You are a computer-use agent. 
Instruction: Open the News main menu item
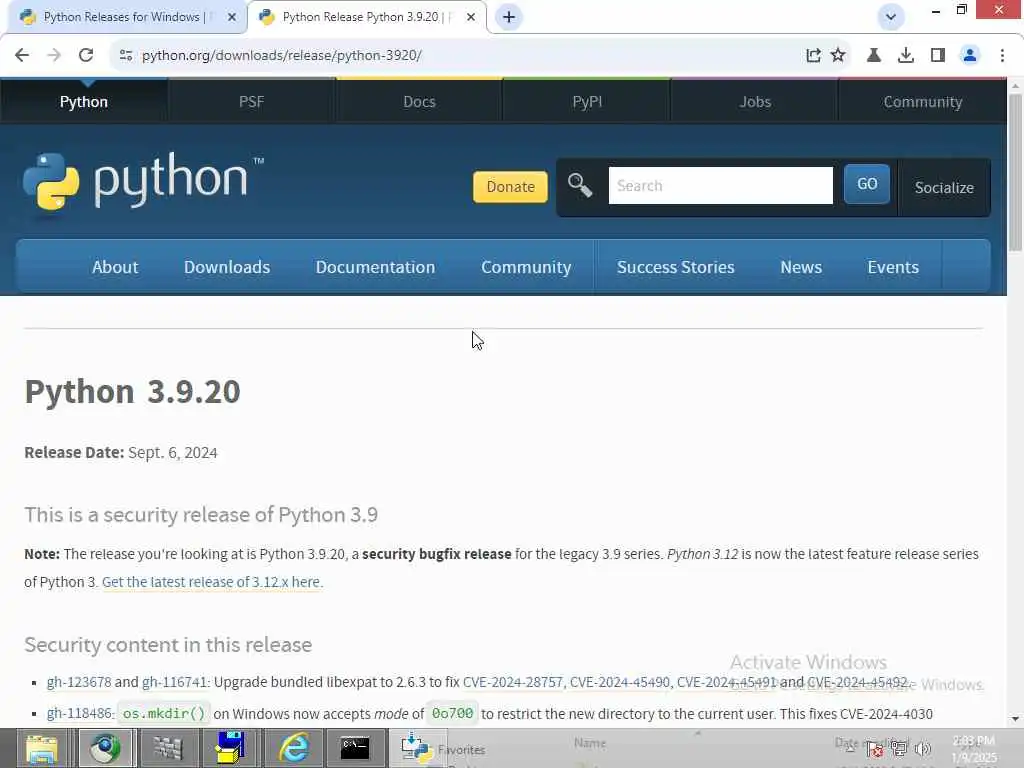801,267
